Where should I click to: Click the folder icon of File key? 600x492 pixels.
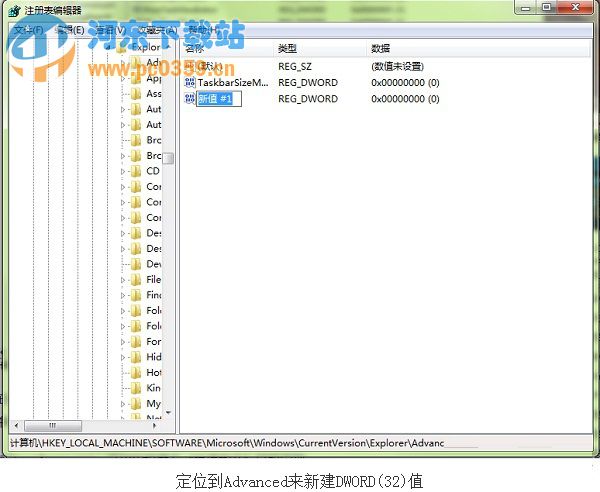click(x=136, y=280)
